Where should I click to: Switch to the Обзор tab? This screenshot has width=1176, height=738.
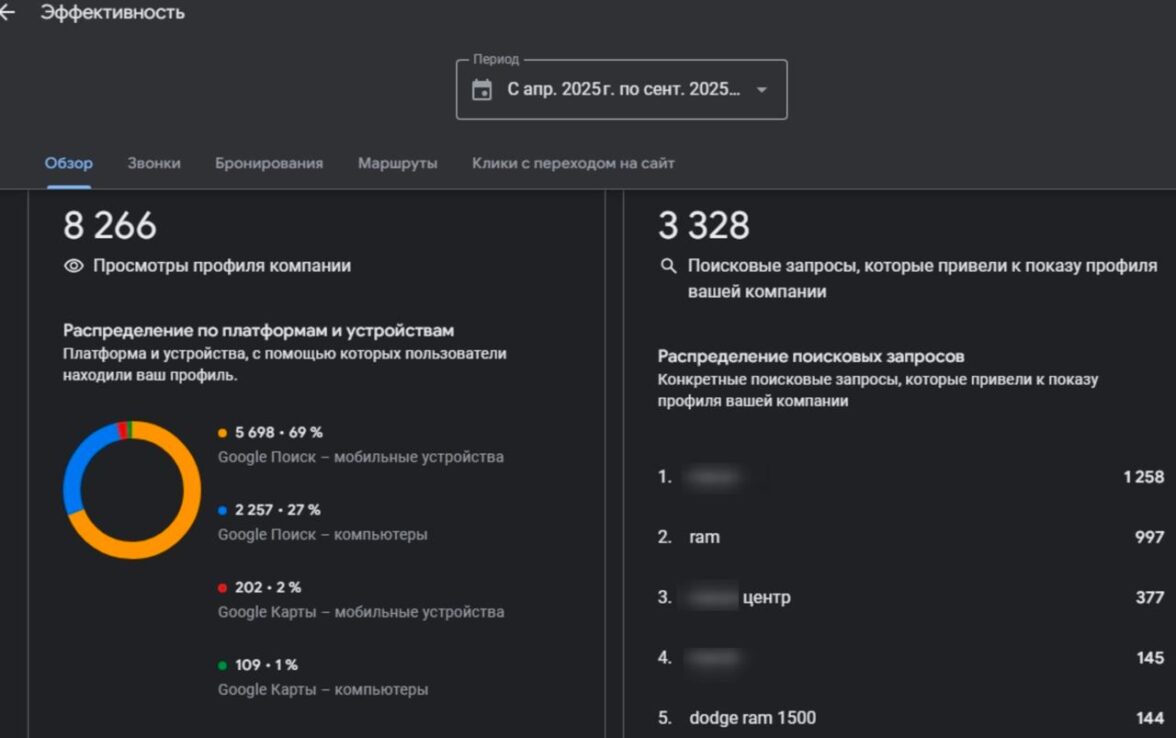pos(68,163)
